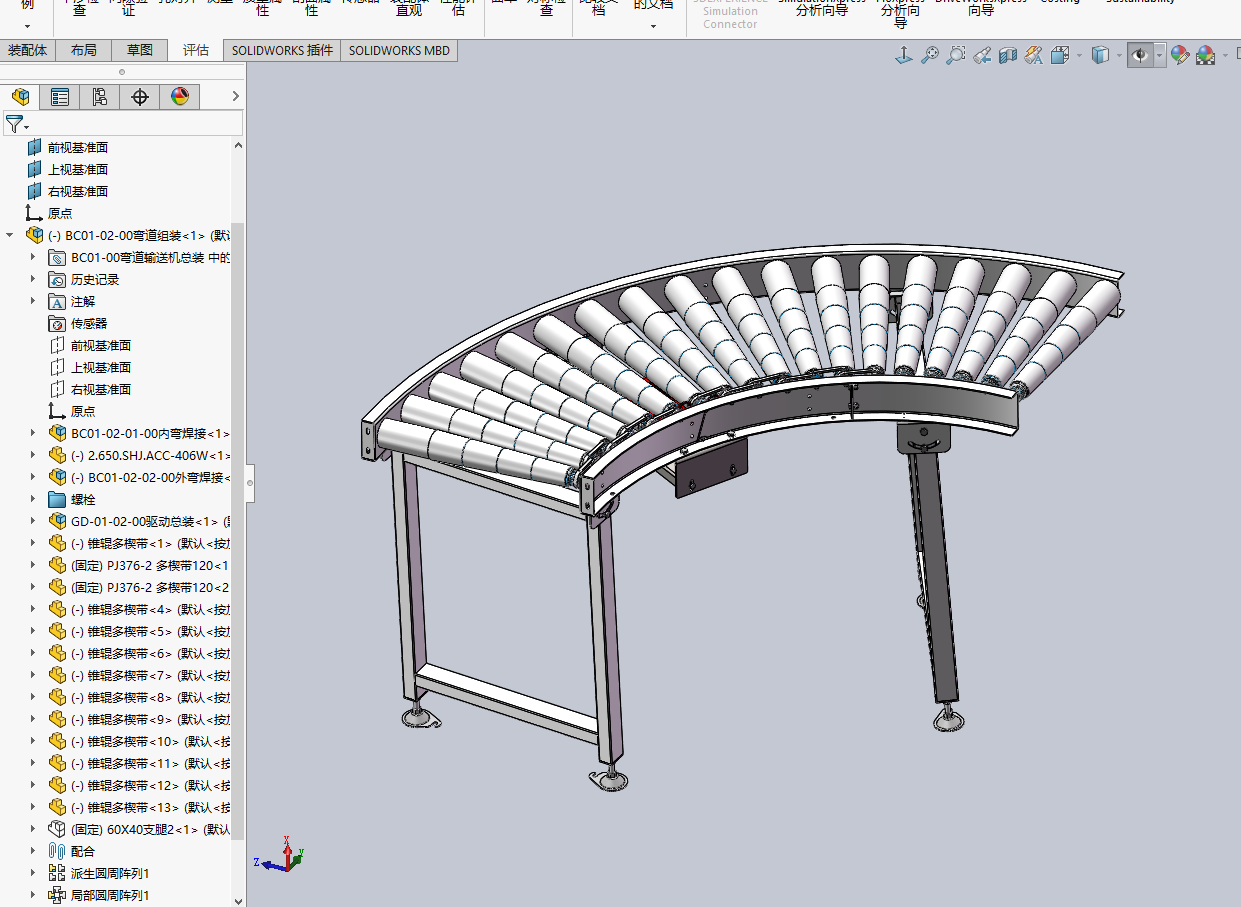Collapse the BC01-02-00弯道组装 assembly node
This screenshot has width=1241, height=907.
(10, 235)
